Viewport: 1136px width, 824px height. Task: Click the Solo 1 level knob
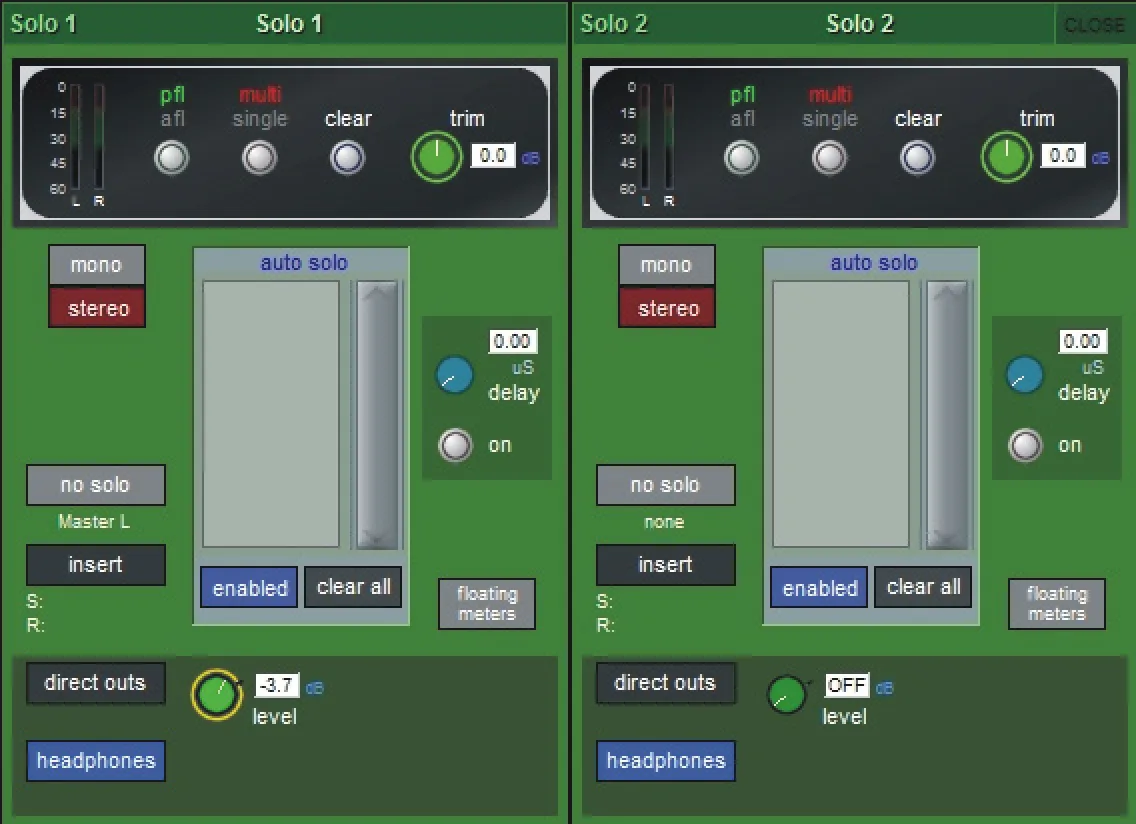217,694
